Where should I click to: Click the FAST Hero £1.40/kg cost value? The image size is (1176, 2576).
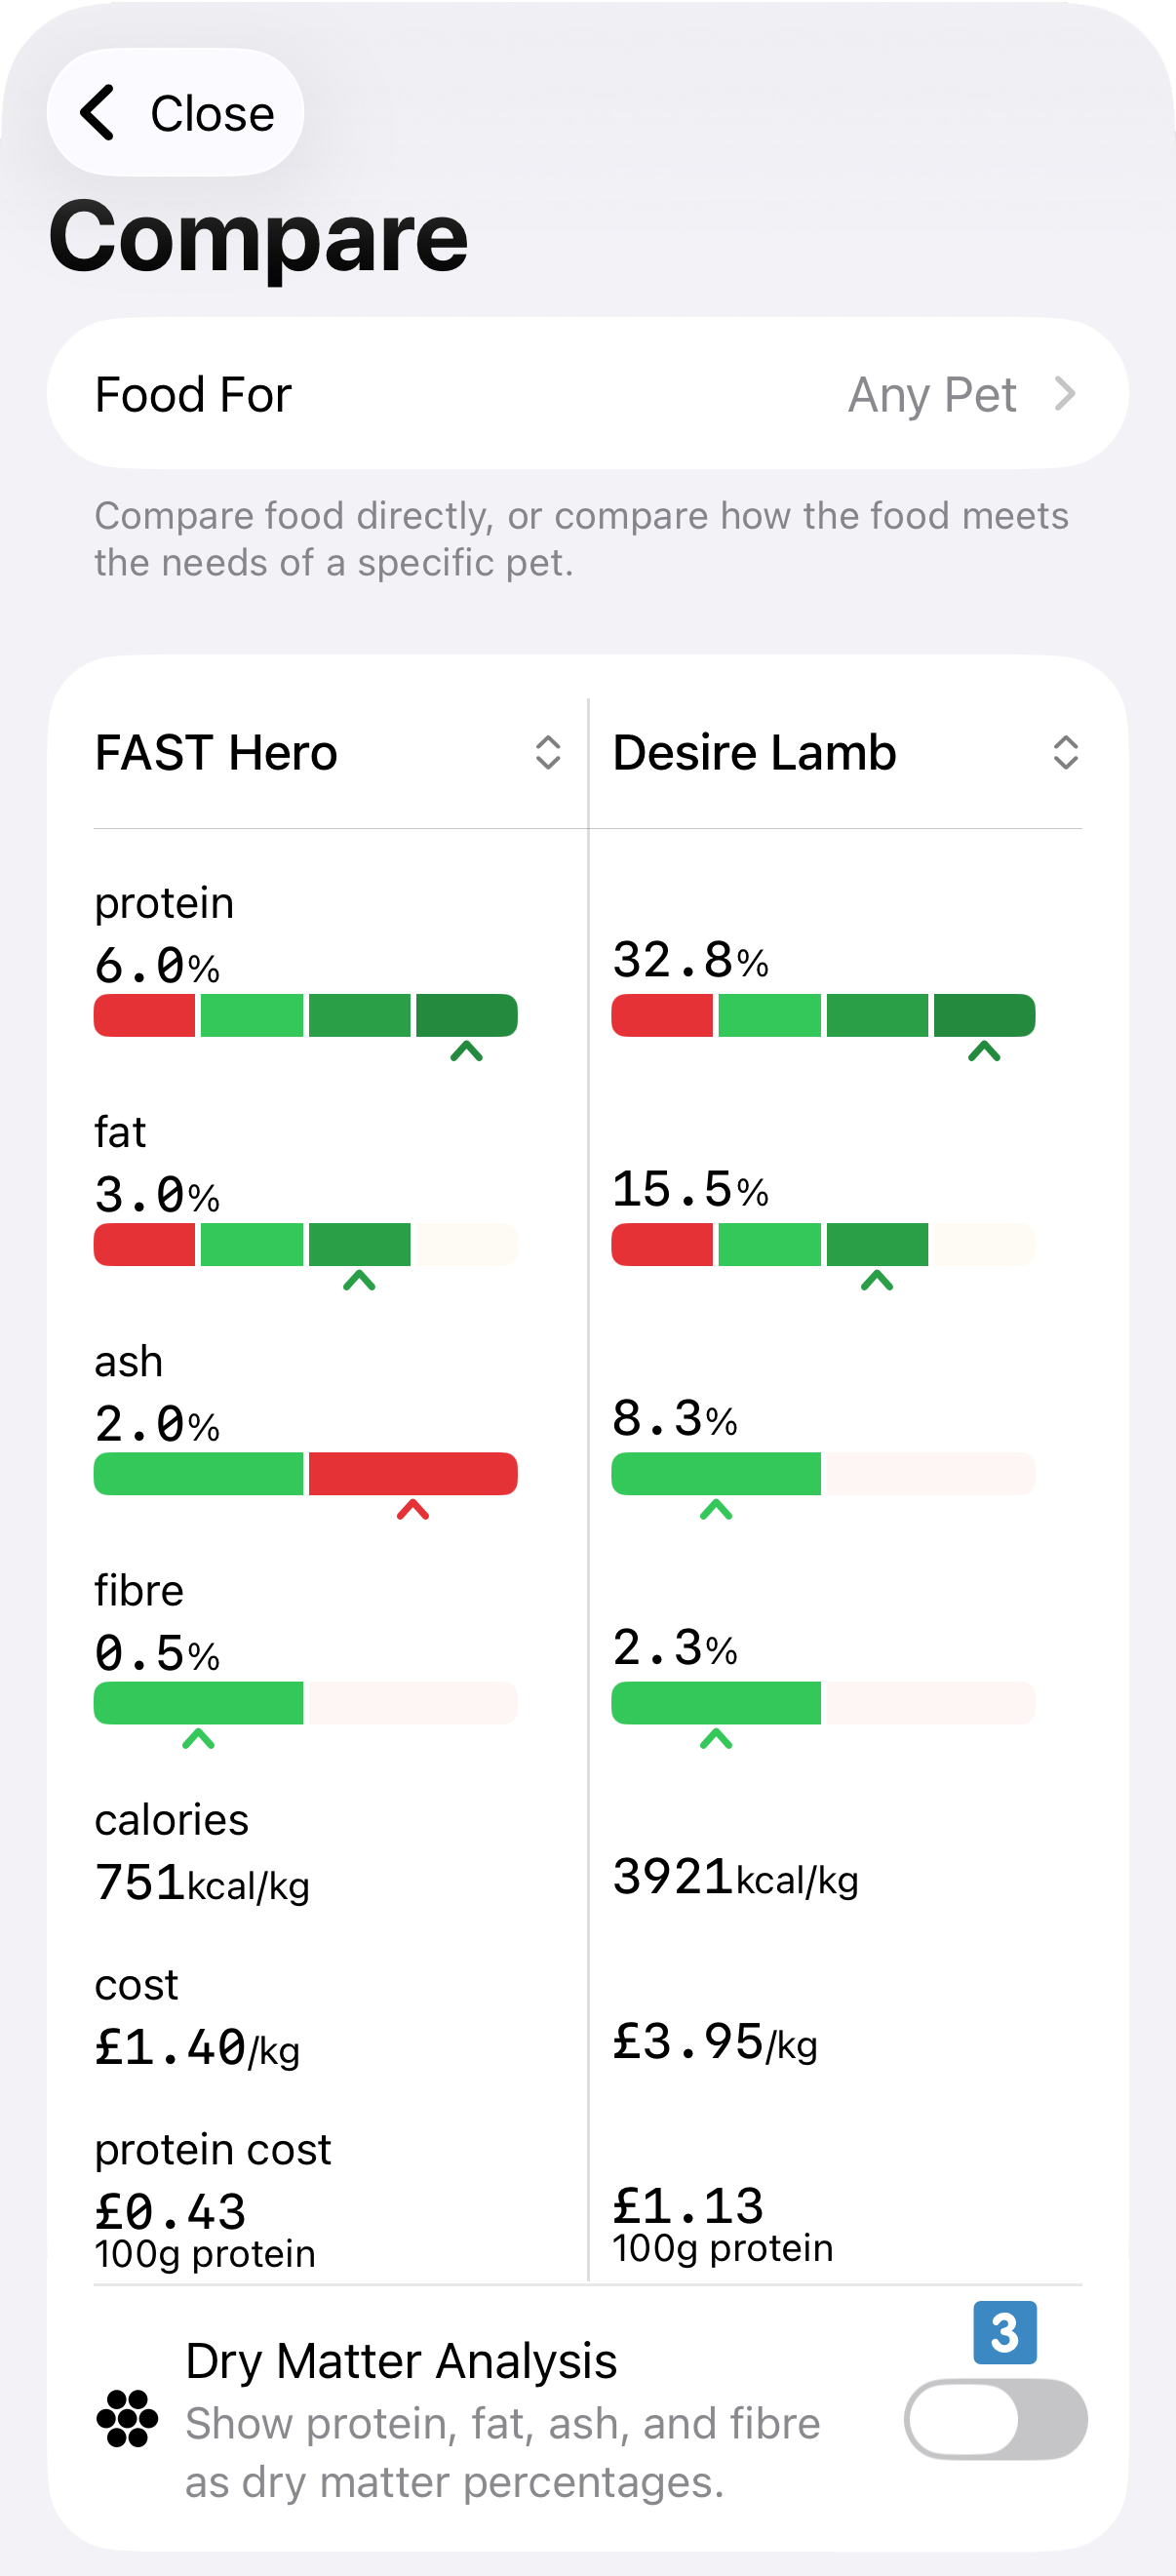pyautogui.click(x=197, y=2047)
